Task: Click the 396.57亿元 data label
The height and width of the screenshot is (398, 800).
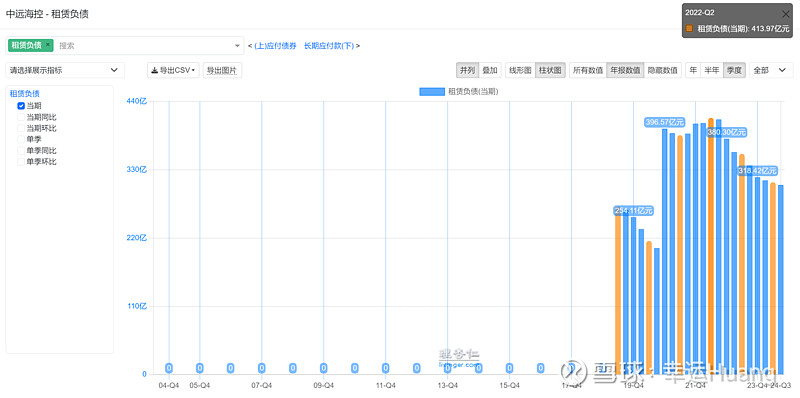Action: pos(664,122)
